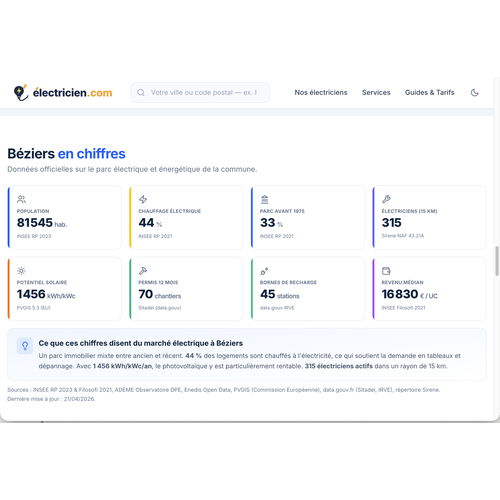Image resolution: width=500 pixels, height=500 pixels.
Task: Click the Population people icon
Action: [21, 199]
